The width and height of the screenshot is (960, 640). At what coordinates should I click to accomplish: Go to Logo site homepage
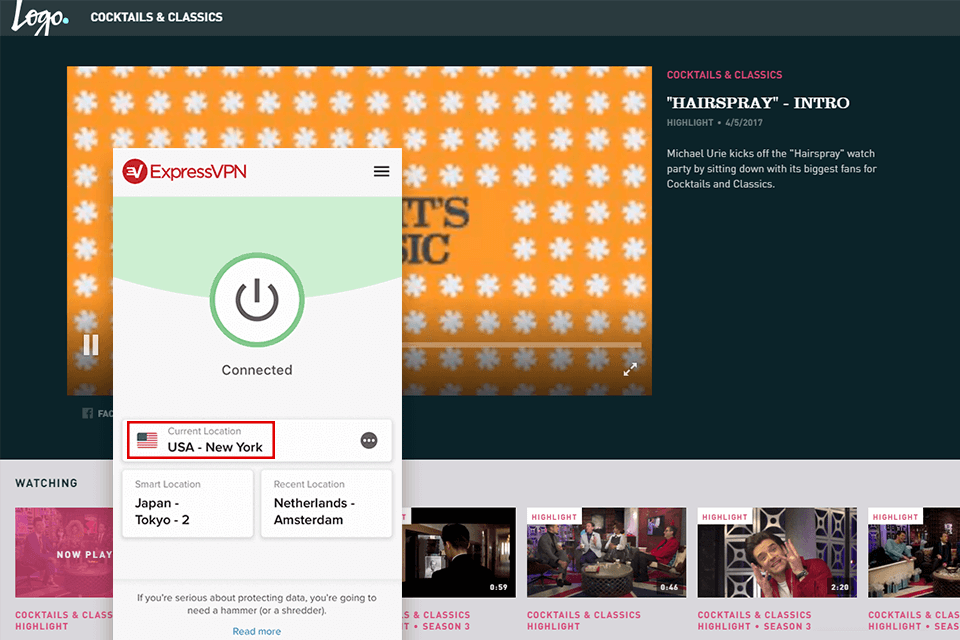tap(40, 17)
